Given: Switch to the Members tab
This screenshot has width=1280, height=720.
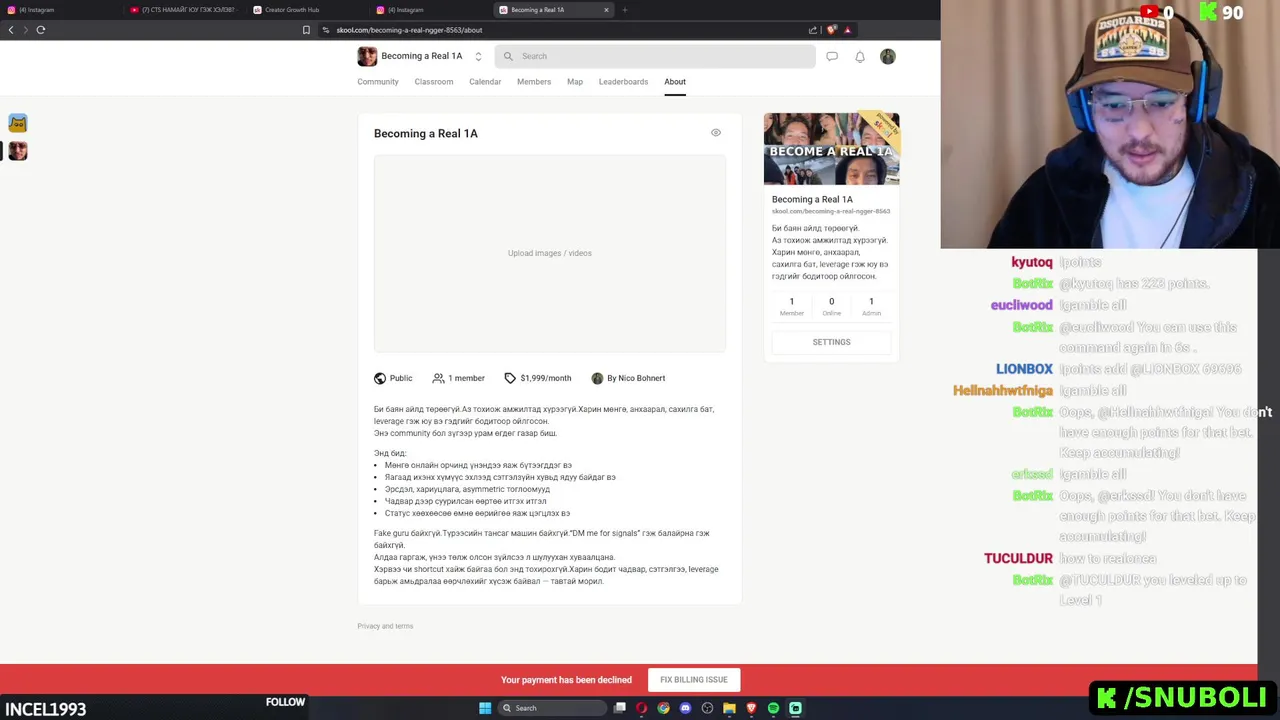Looking at the screenshot, I should click(534, 82).
